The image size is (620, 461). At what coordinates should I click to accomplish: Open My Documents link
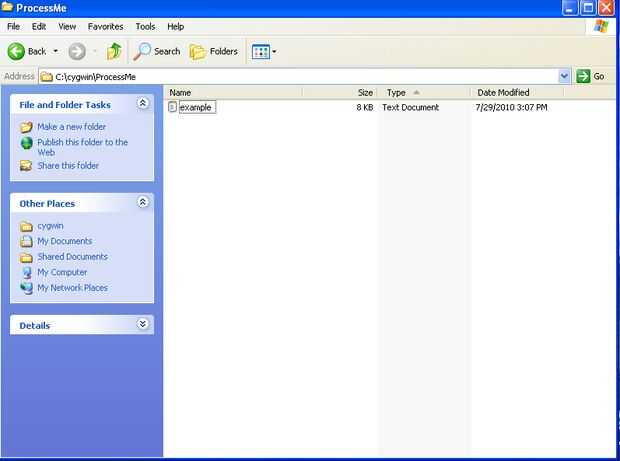64,241
